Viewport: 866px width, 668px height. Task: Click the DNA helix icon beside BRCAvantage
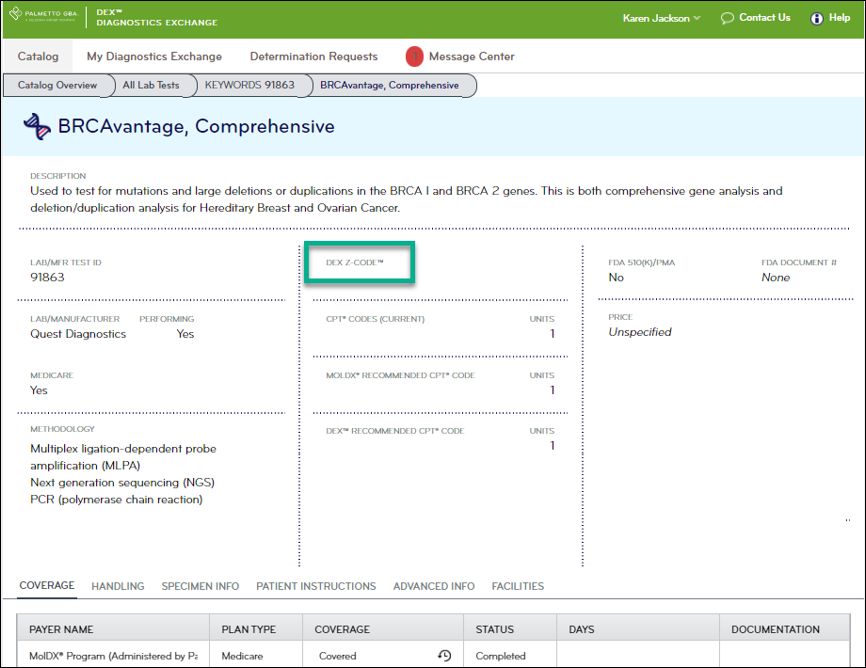tap(38, 126)
